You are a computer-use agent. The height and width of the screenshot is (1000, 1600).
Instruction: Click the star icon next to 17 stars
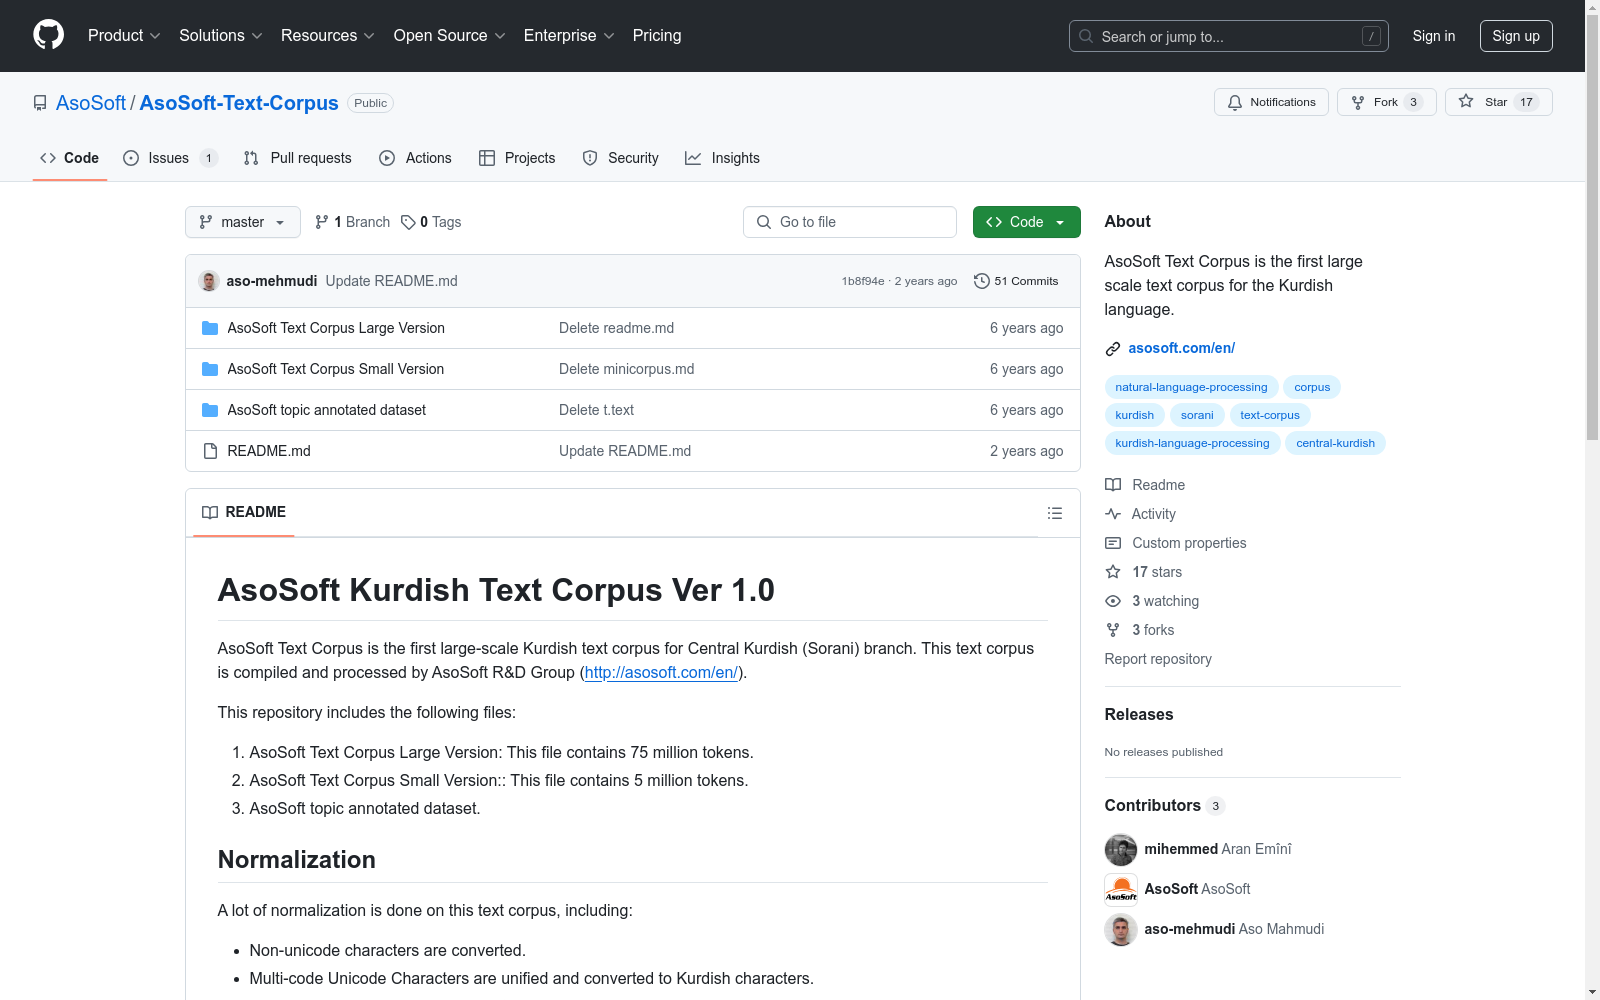tap(1113, 572)
